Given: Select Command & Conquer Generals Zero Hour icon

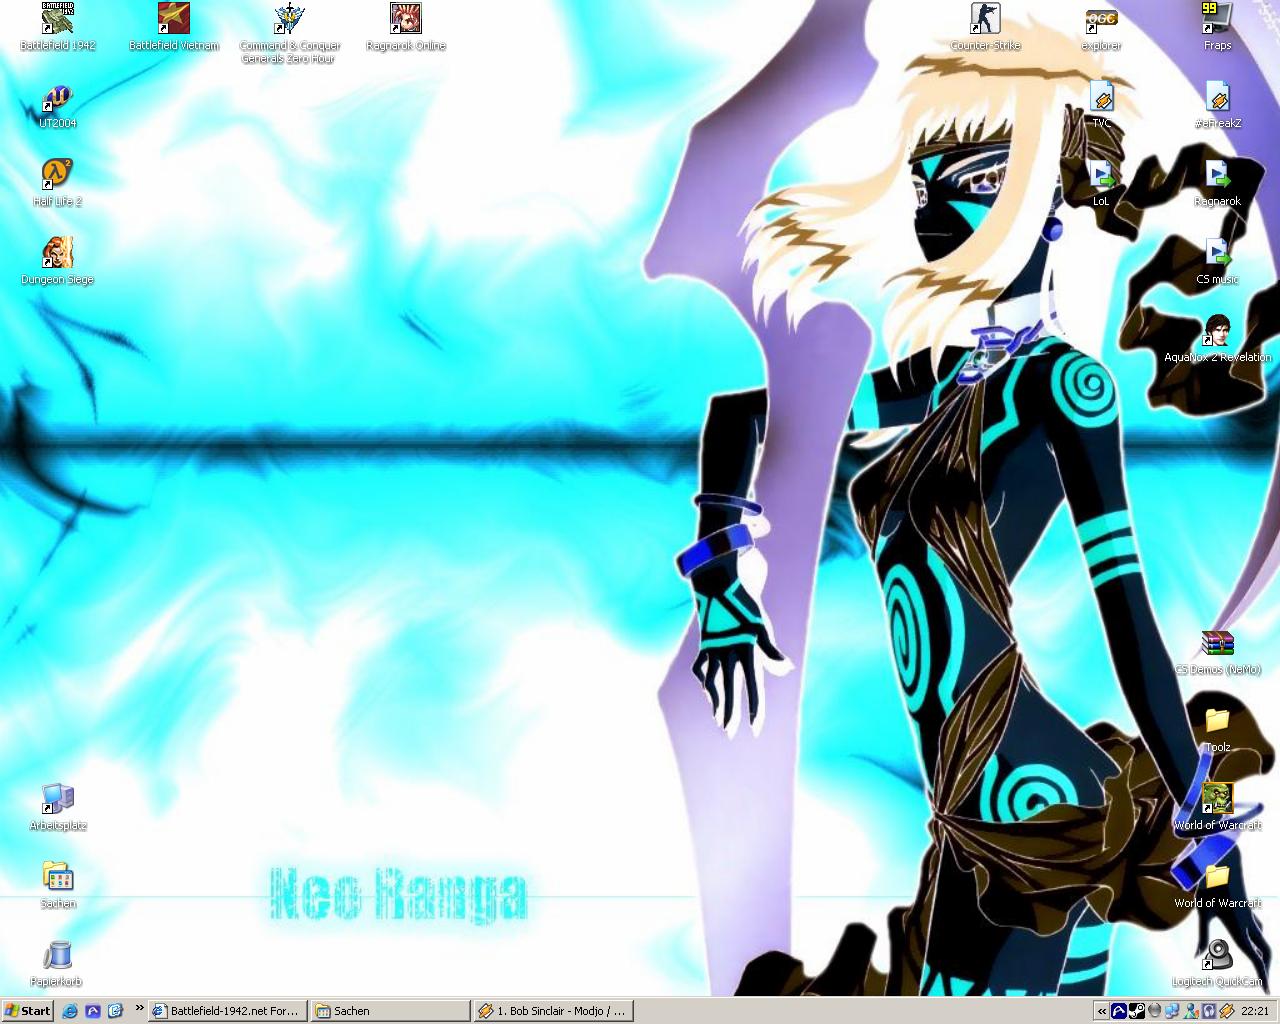Looking at the screenshot, I should (290, 33).
